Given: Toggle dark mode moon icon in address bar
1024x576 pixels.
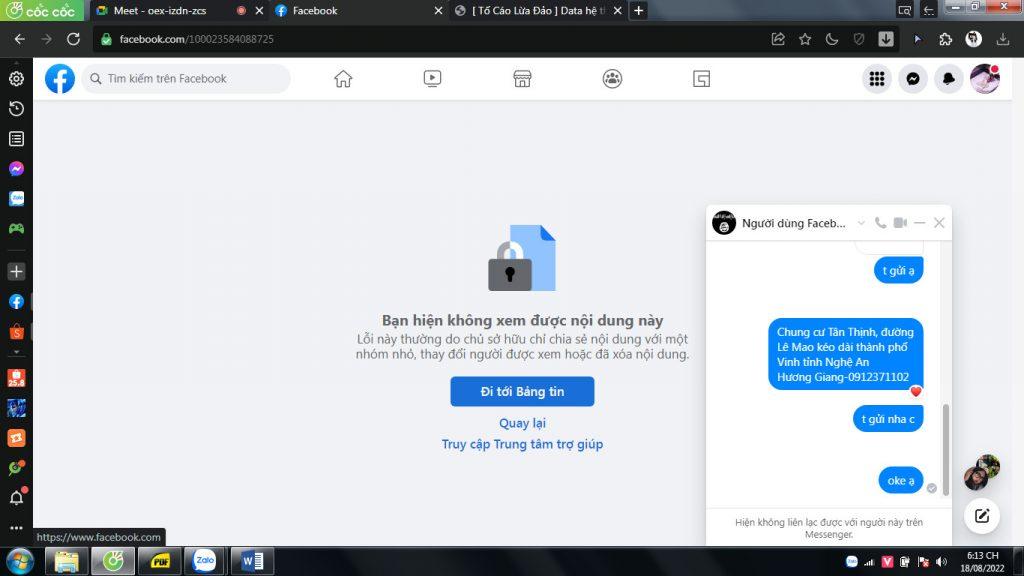Looking at the screenshot, I should click(832, 39).
